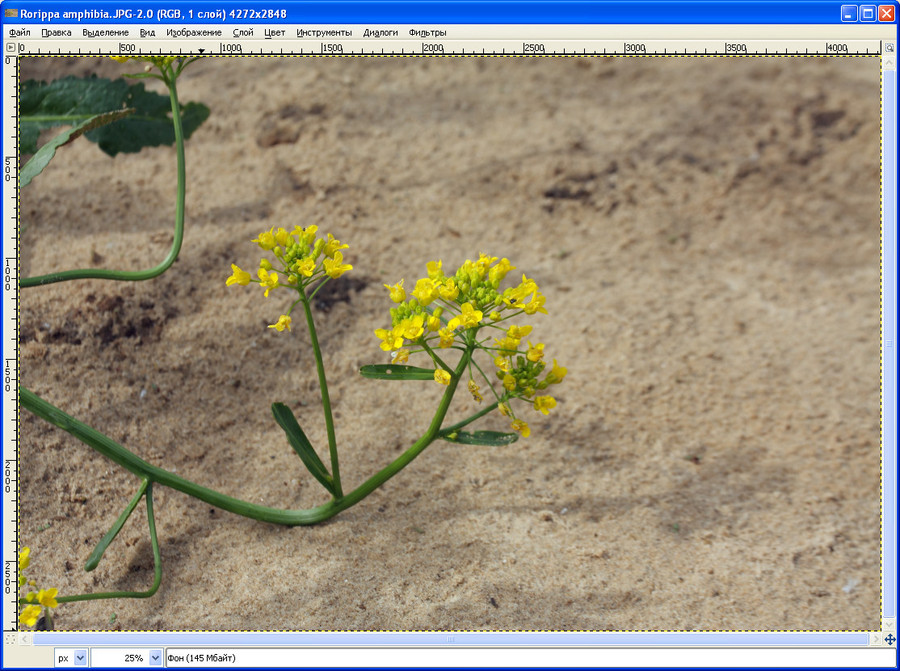The height and width of the screenshot is (671, 900).
Task: Click the vertical ruler at mark 1500
Action: (8, 377)
